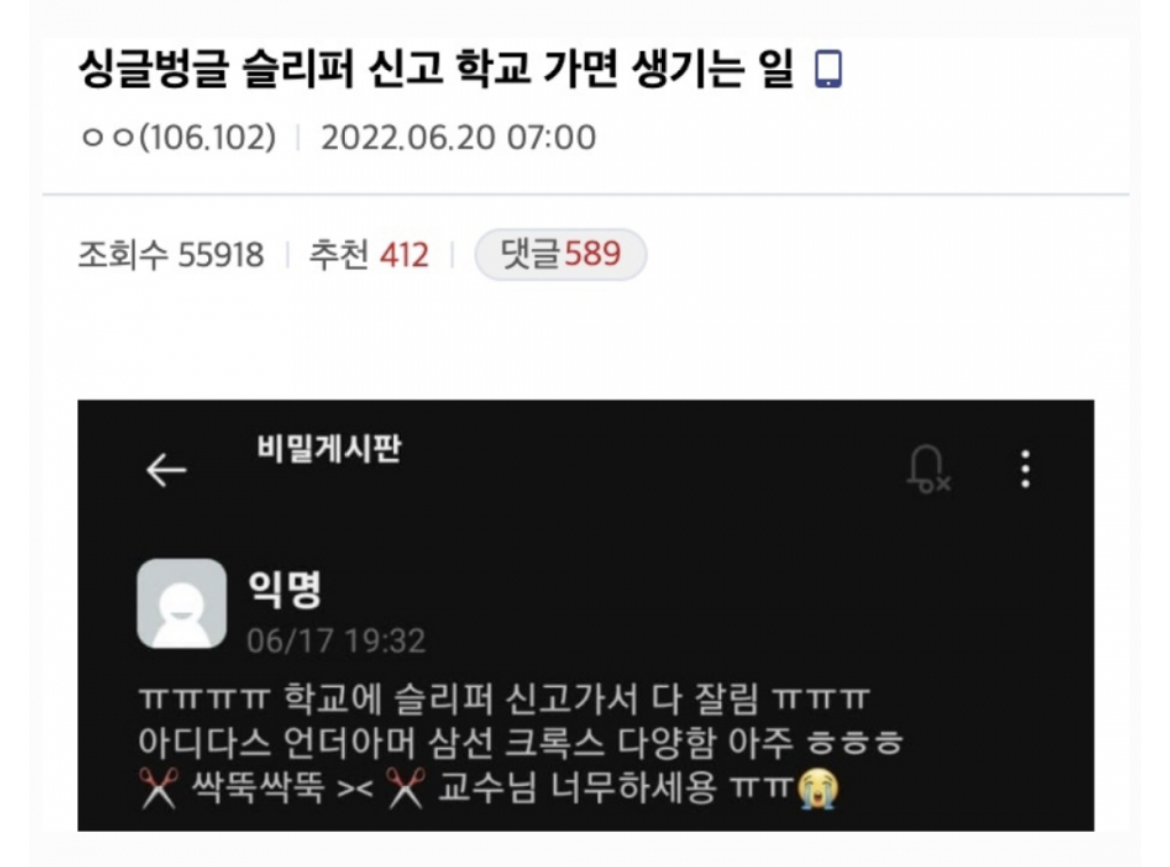Select the 익명 username label

pyautogui.click(x=284, y=589)
